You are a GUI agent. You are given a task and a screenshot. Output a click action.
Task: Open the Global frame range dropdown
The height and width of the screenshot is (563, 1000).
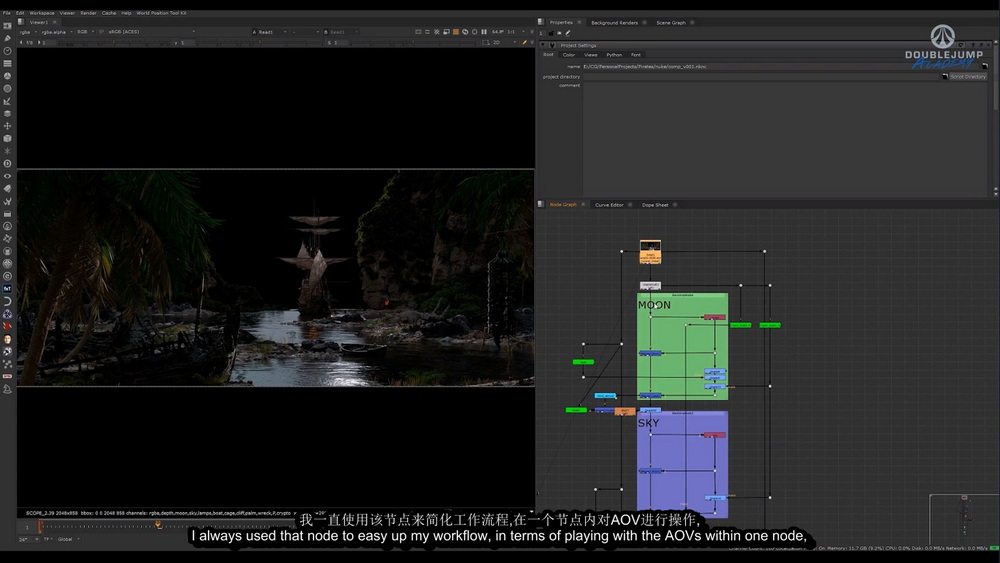69,539
